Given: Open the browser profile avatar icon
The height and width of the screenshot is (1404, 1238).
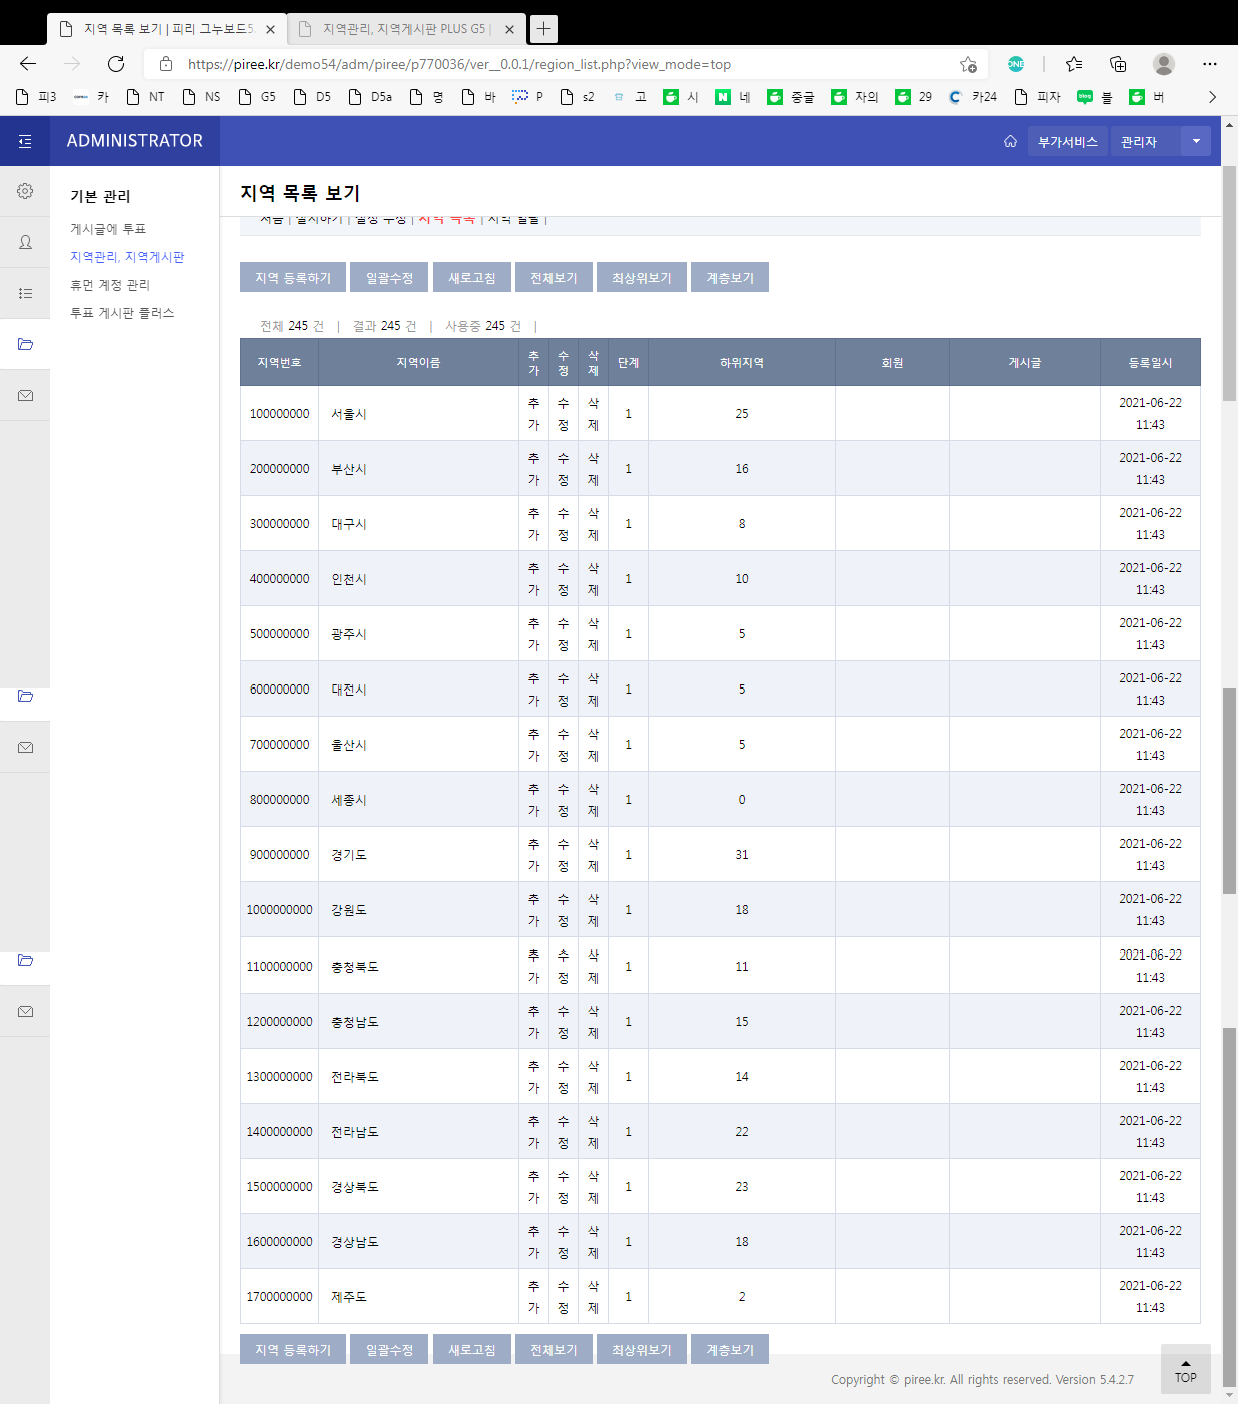Looking at the screenshot, I should (x=1163, y=64).
